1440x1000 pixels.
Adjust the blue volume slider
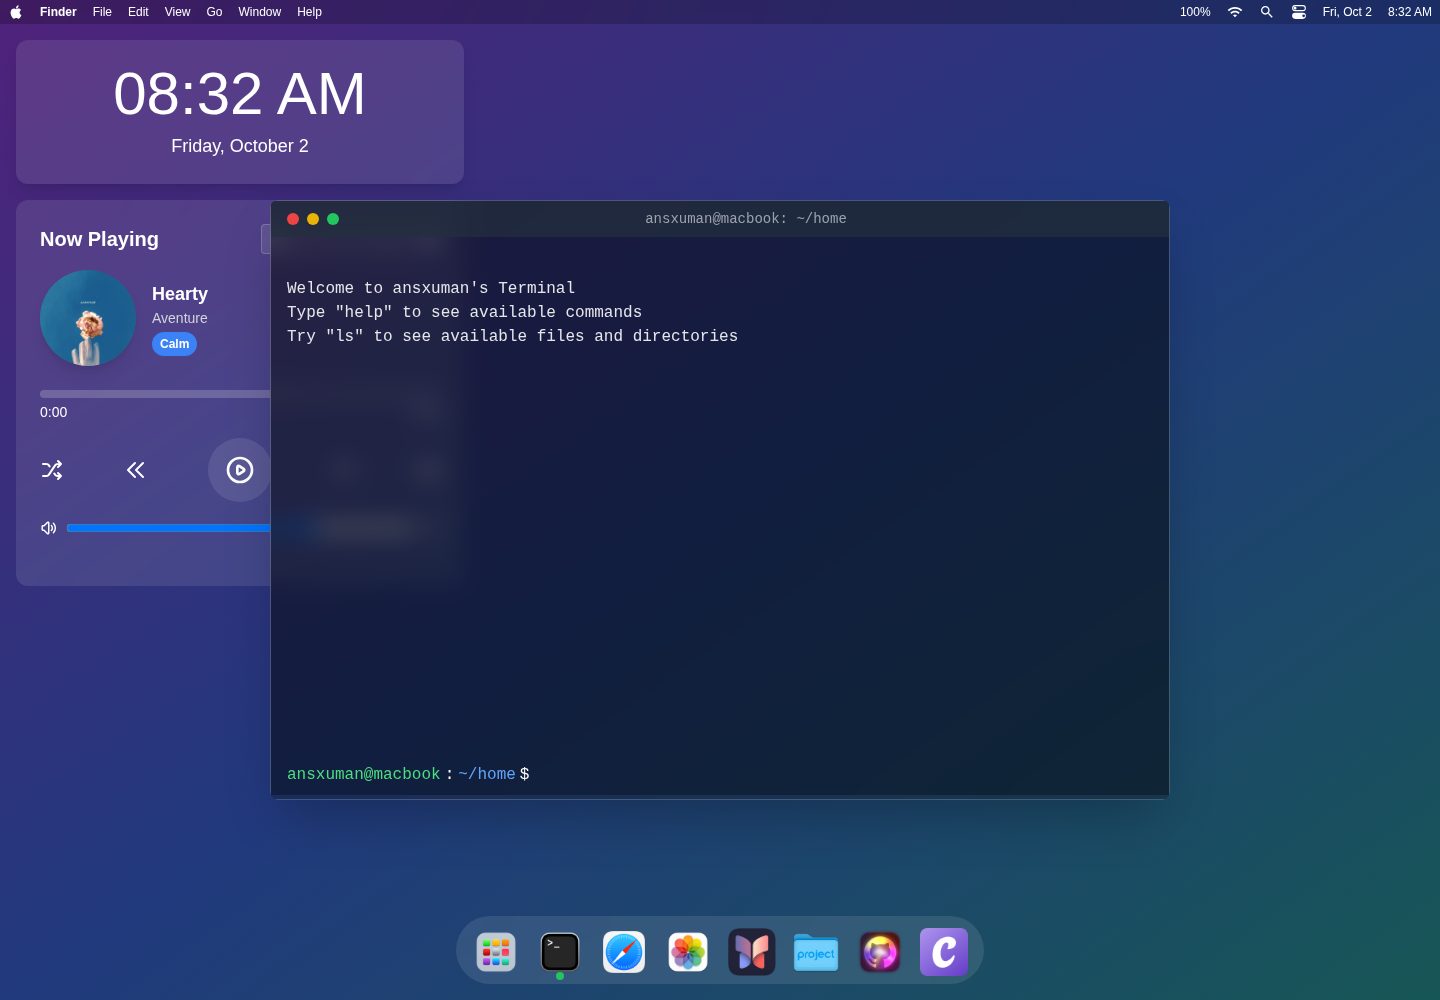pos(168,528)
